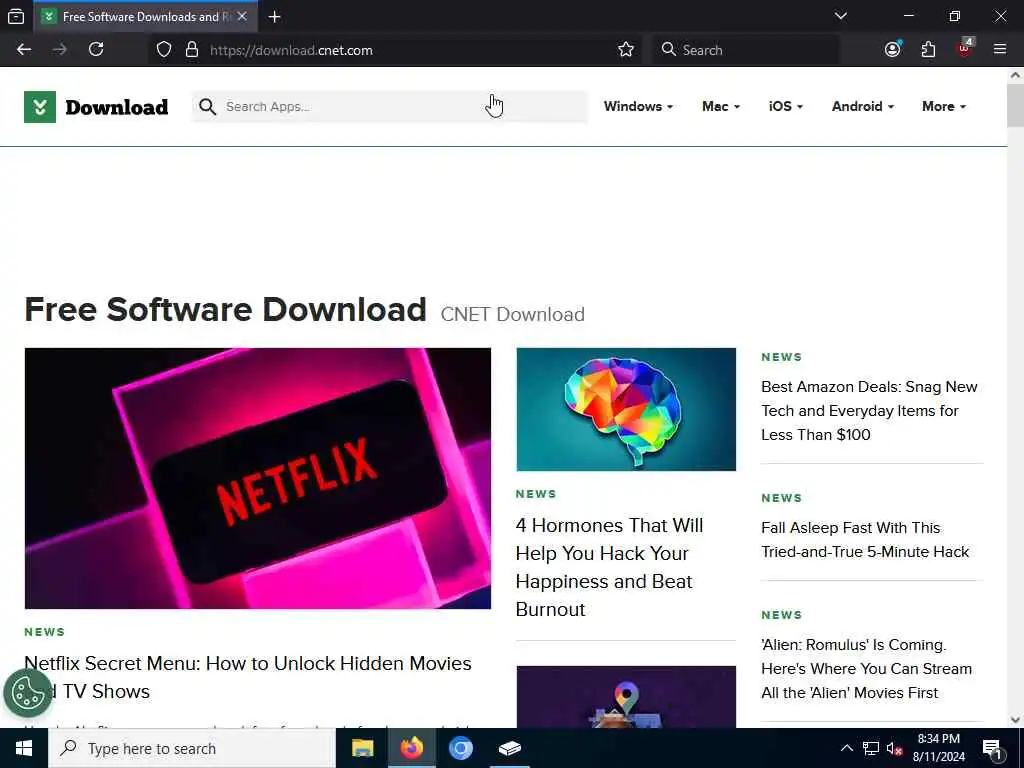Click the Firefox taskbar icon

pos(412,748)
